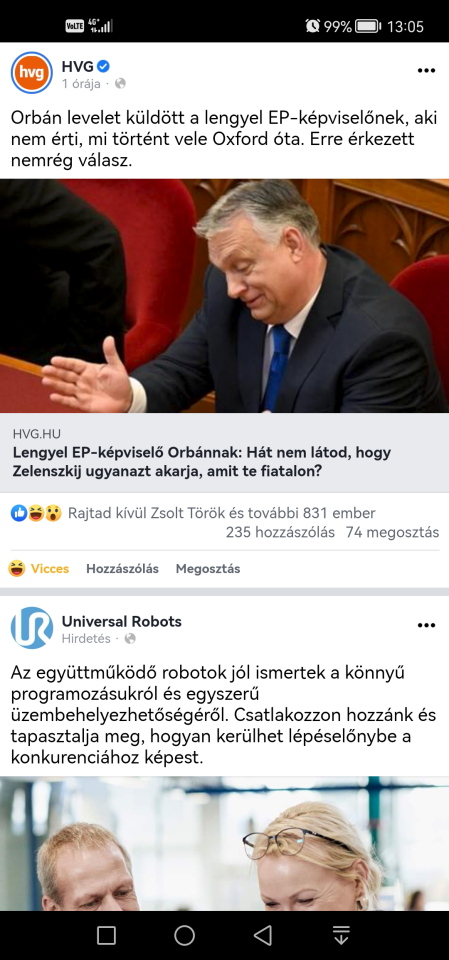
Task: Tap the Android back triangle button
Action: point(263,935)
